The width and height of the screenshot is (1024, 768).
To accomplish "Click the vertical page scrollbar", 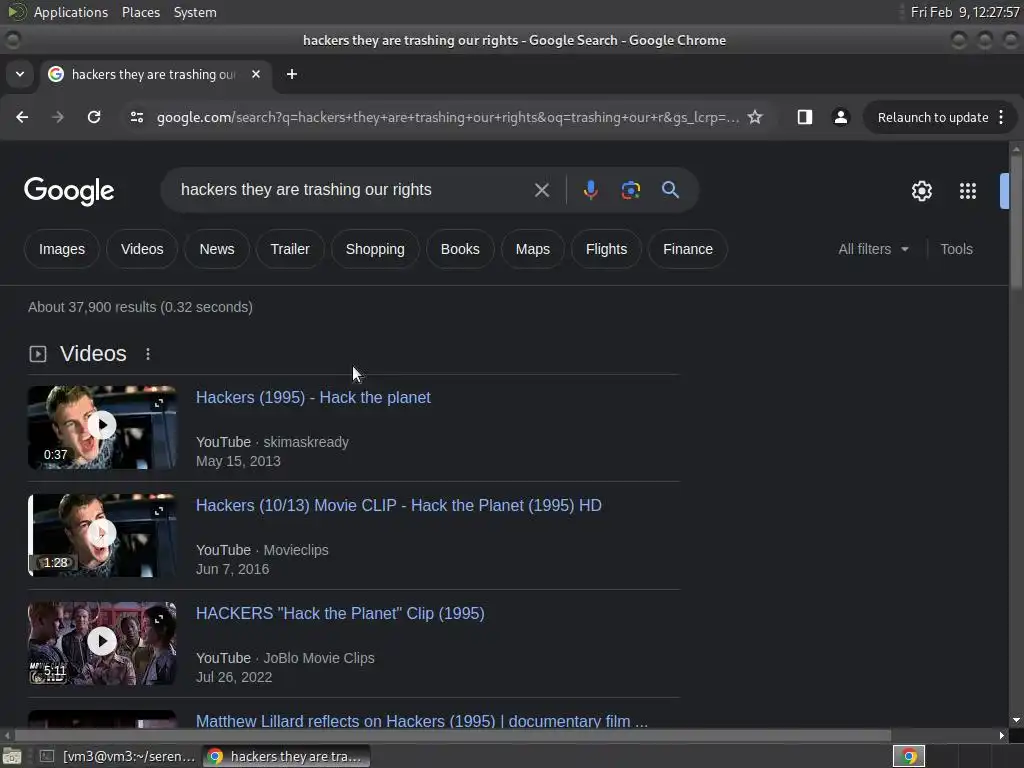I will point(1016,222).
